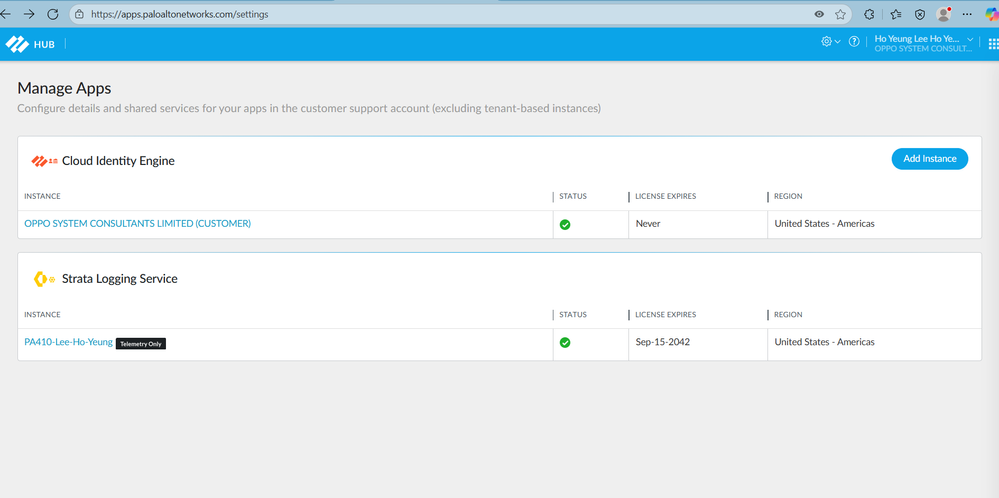Click LICENSE EXPIRES header under Cloud Identity Engine
Viewport: 999px width, 498px height.
[666, 196]
